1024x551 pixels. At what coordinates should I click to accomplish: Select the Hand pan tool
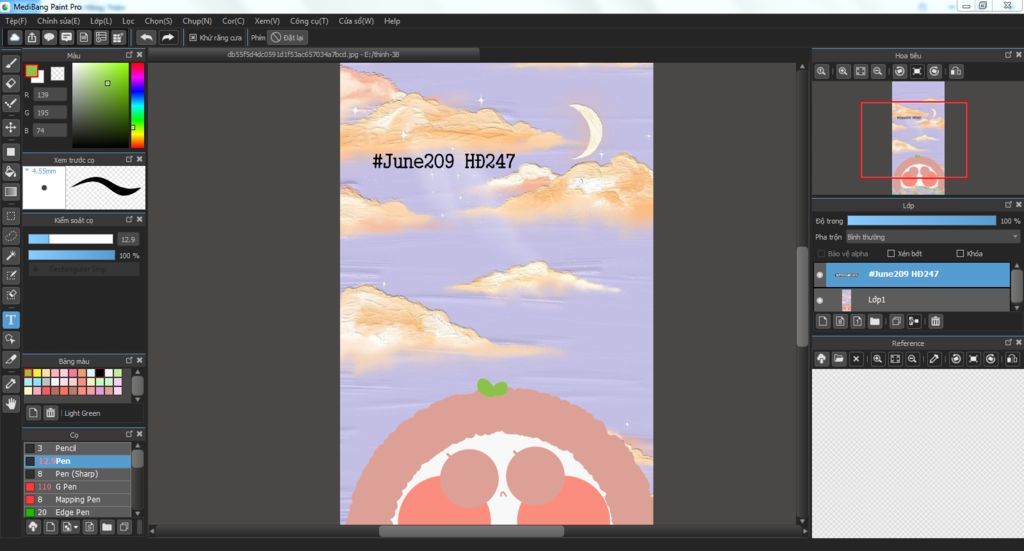[x=10, y=403]
